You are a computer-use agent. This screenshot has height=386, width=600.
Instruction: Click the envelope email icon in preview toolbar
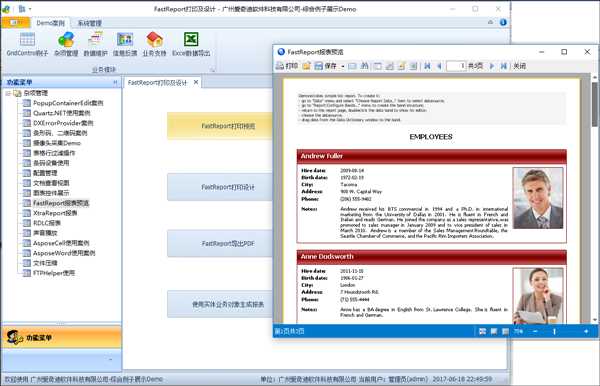(352, 66)
